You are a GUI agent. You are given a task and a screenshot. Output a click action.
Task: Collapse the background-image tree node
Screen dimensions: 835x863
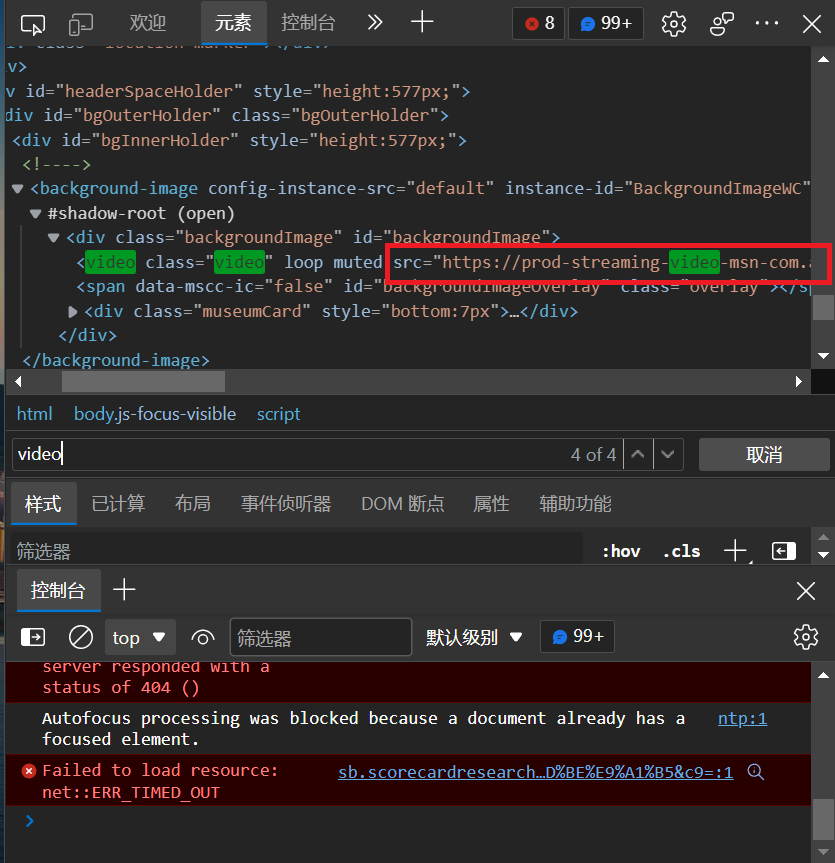pos(18,189)
